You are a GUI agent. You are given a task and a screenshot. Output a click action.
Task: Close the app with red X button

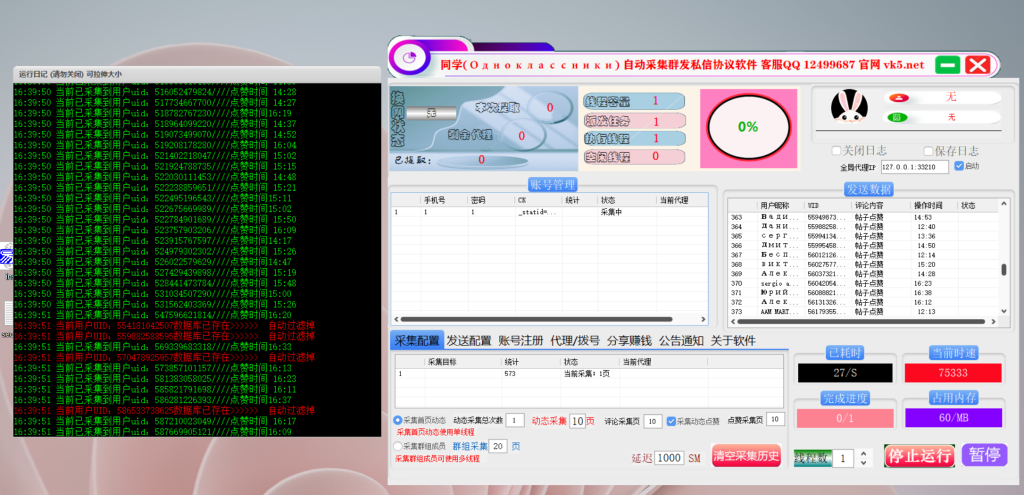pos(978,65)
